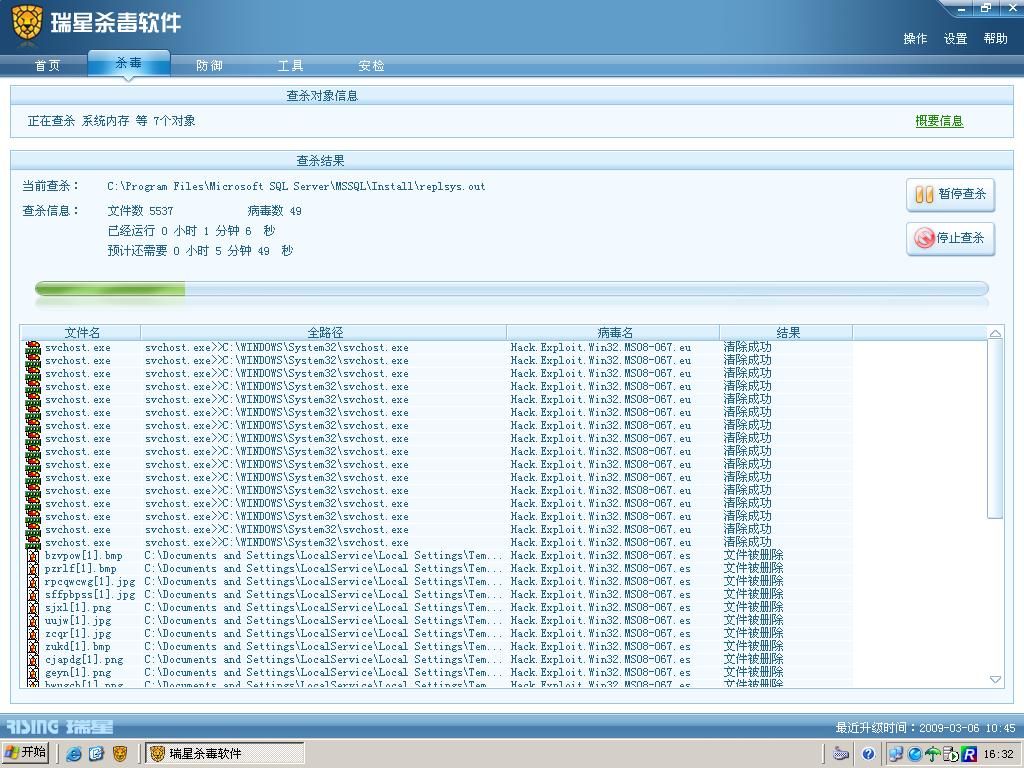Select file name sffpbpss[1].jpg
Image resolution: width=1024 pixels, height=768 pixels.
pyautogui.click(x=90, y=595)
